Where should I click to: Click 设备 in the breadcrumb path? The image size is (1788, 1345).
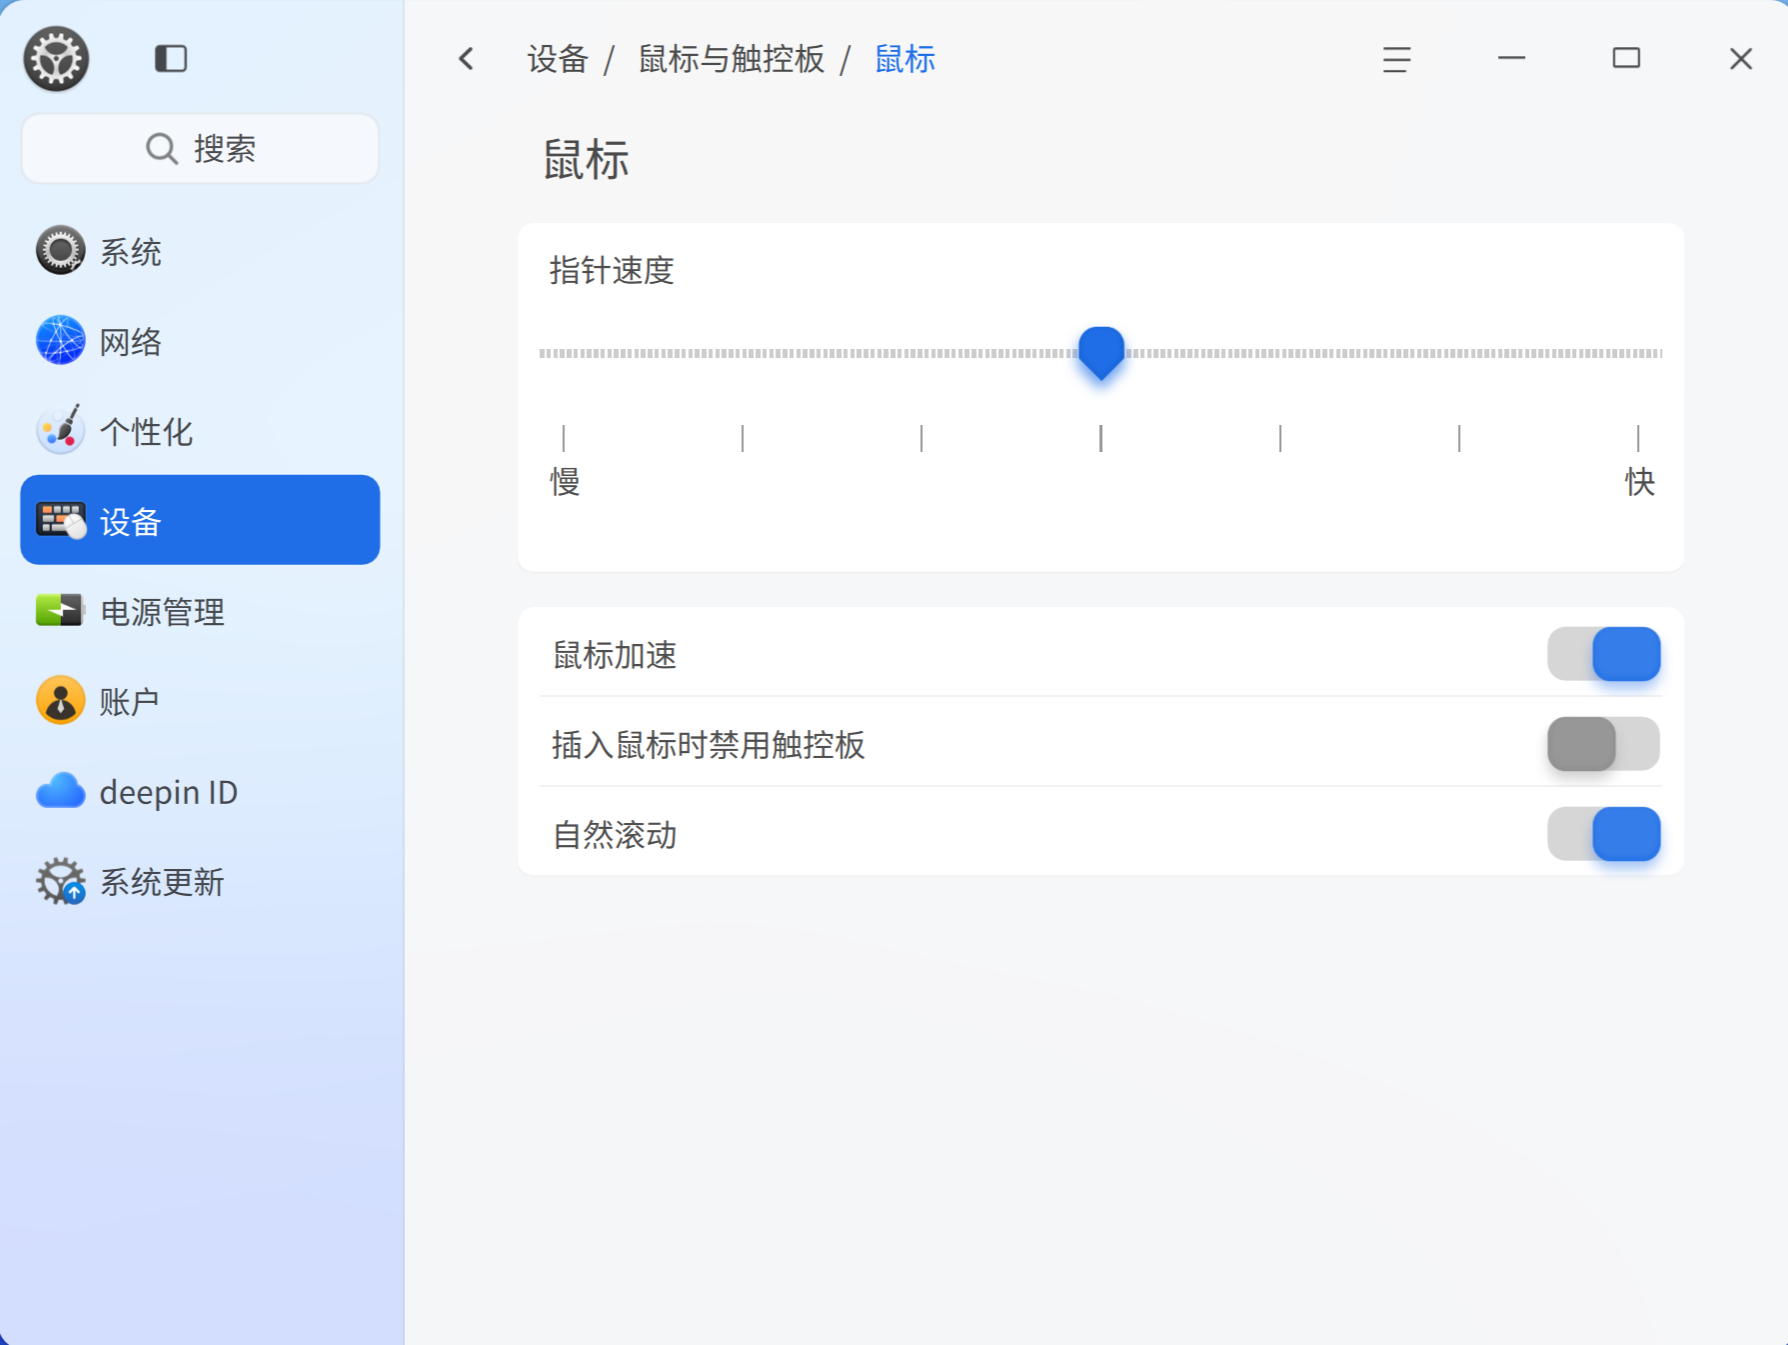558,59
